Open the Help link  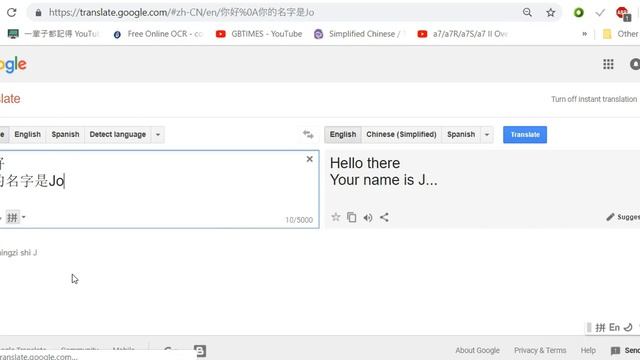(x=588, y=350)
